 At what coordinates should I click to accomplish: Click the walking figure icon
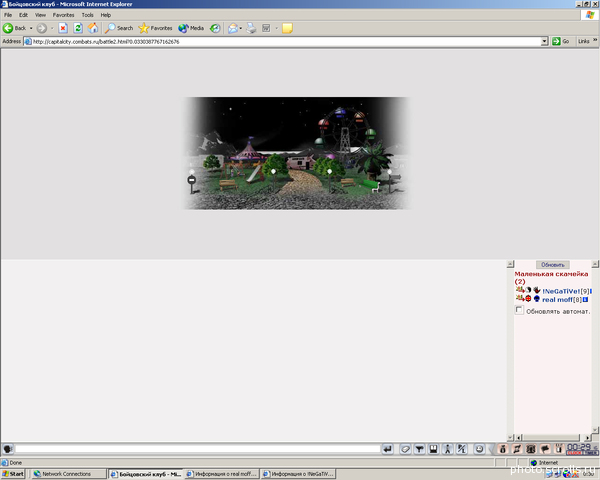[447, 449]
